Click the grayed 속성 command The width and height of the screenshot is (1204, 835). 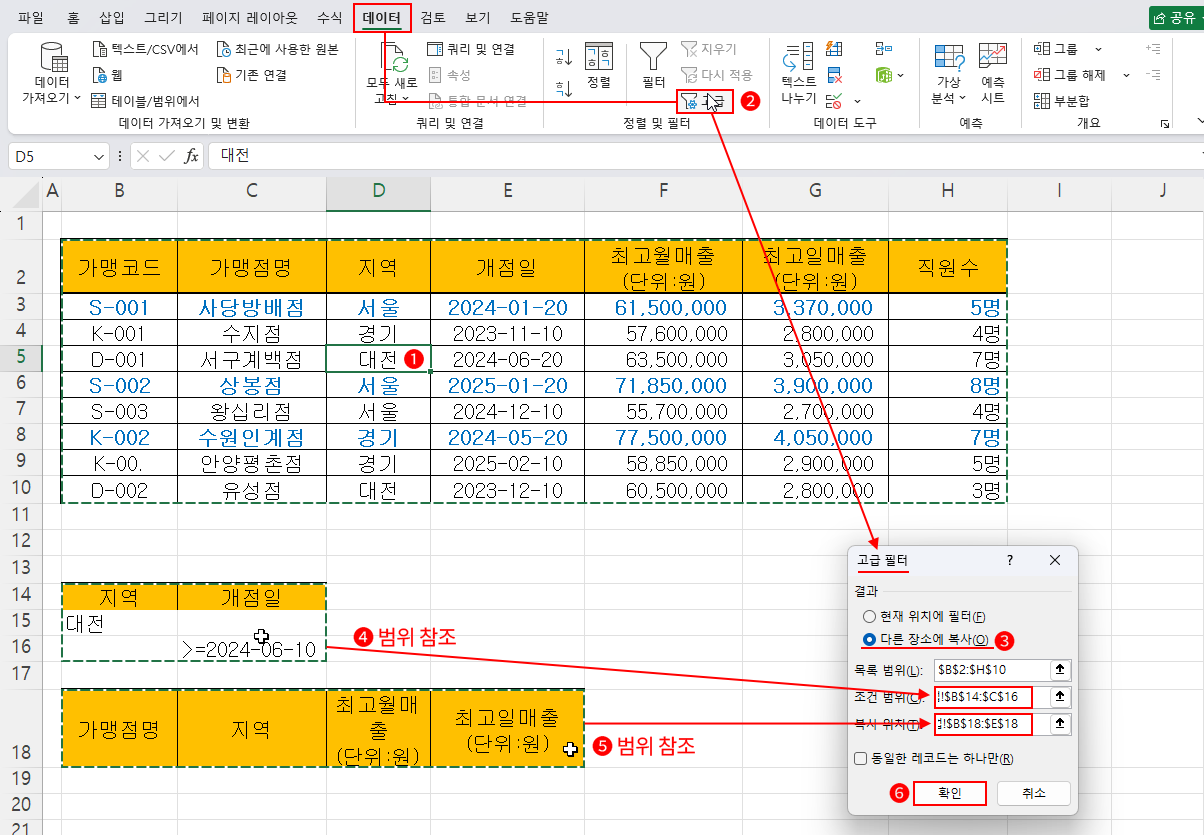tap(449, 75)
